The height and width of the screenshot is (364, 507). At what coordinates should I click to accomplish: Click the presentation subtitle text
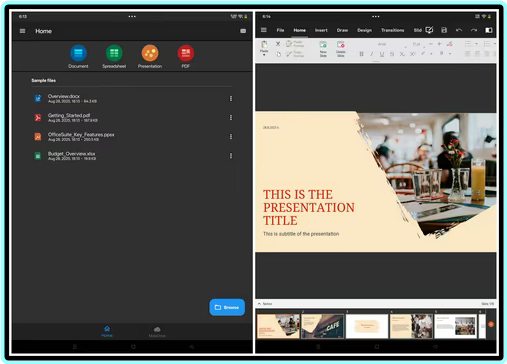coord(301,234)
